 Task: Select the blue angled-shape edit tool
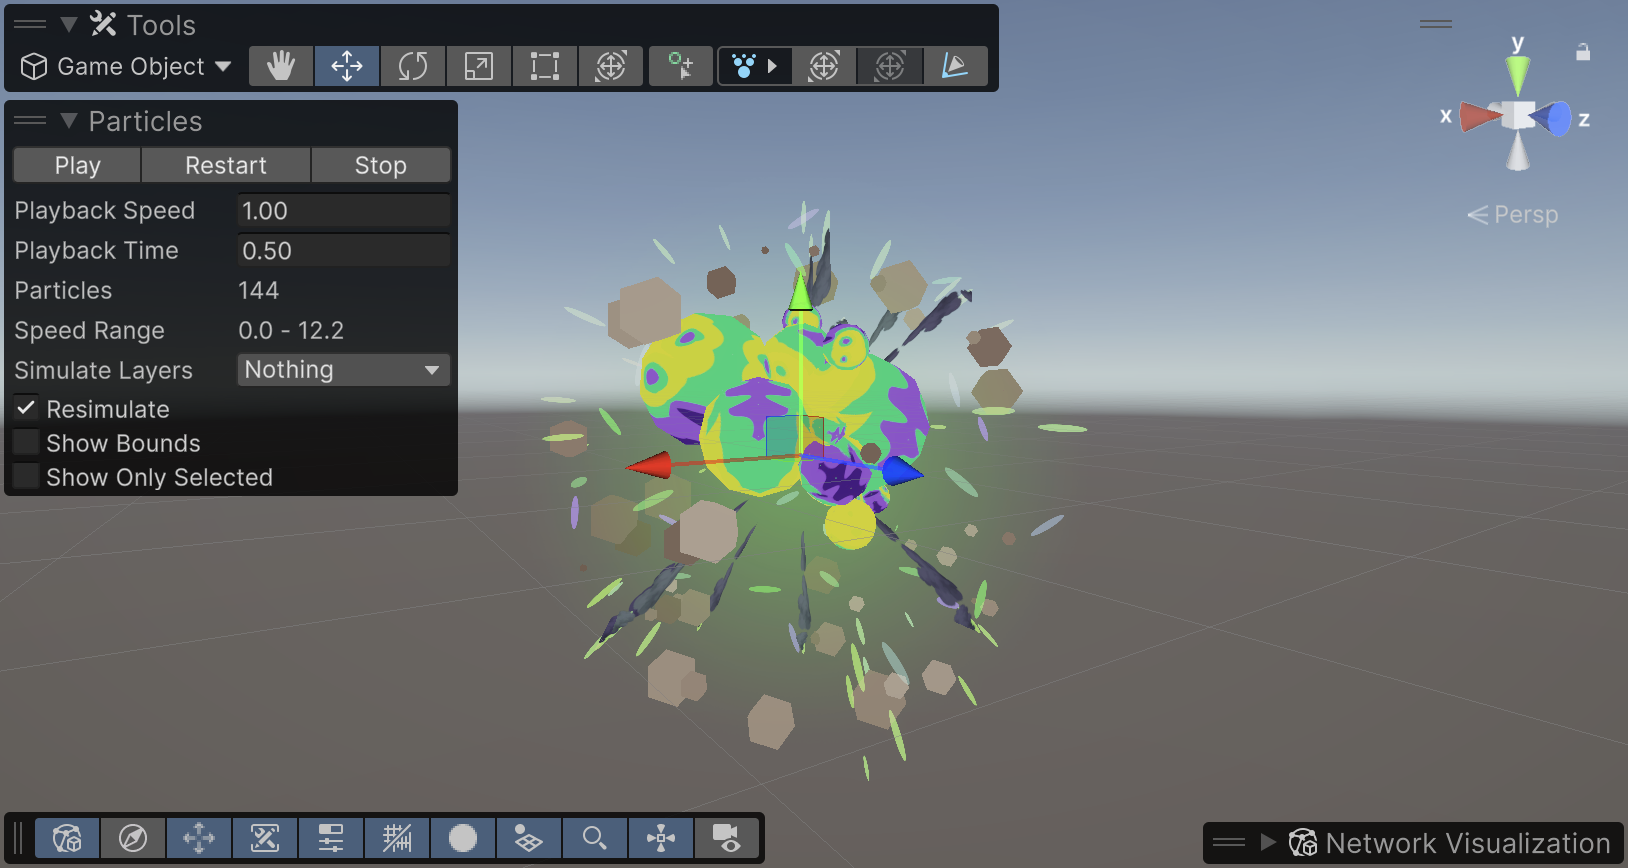click(x=955, y=66)
